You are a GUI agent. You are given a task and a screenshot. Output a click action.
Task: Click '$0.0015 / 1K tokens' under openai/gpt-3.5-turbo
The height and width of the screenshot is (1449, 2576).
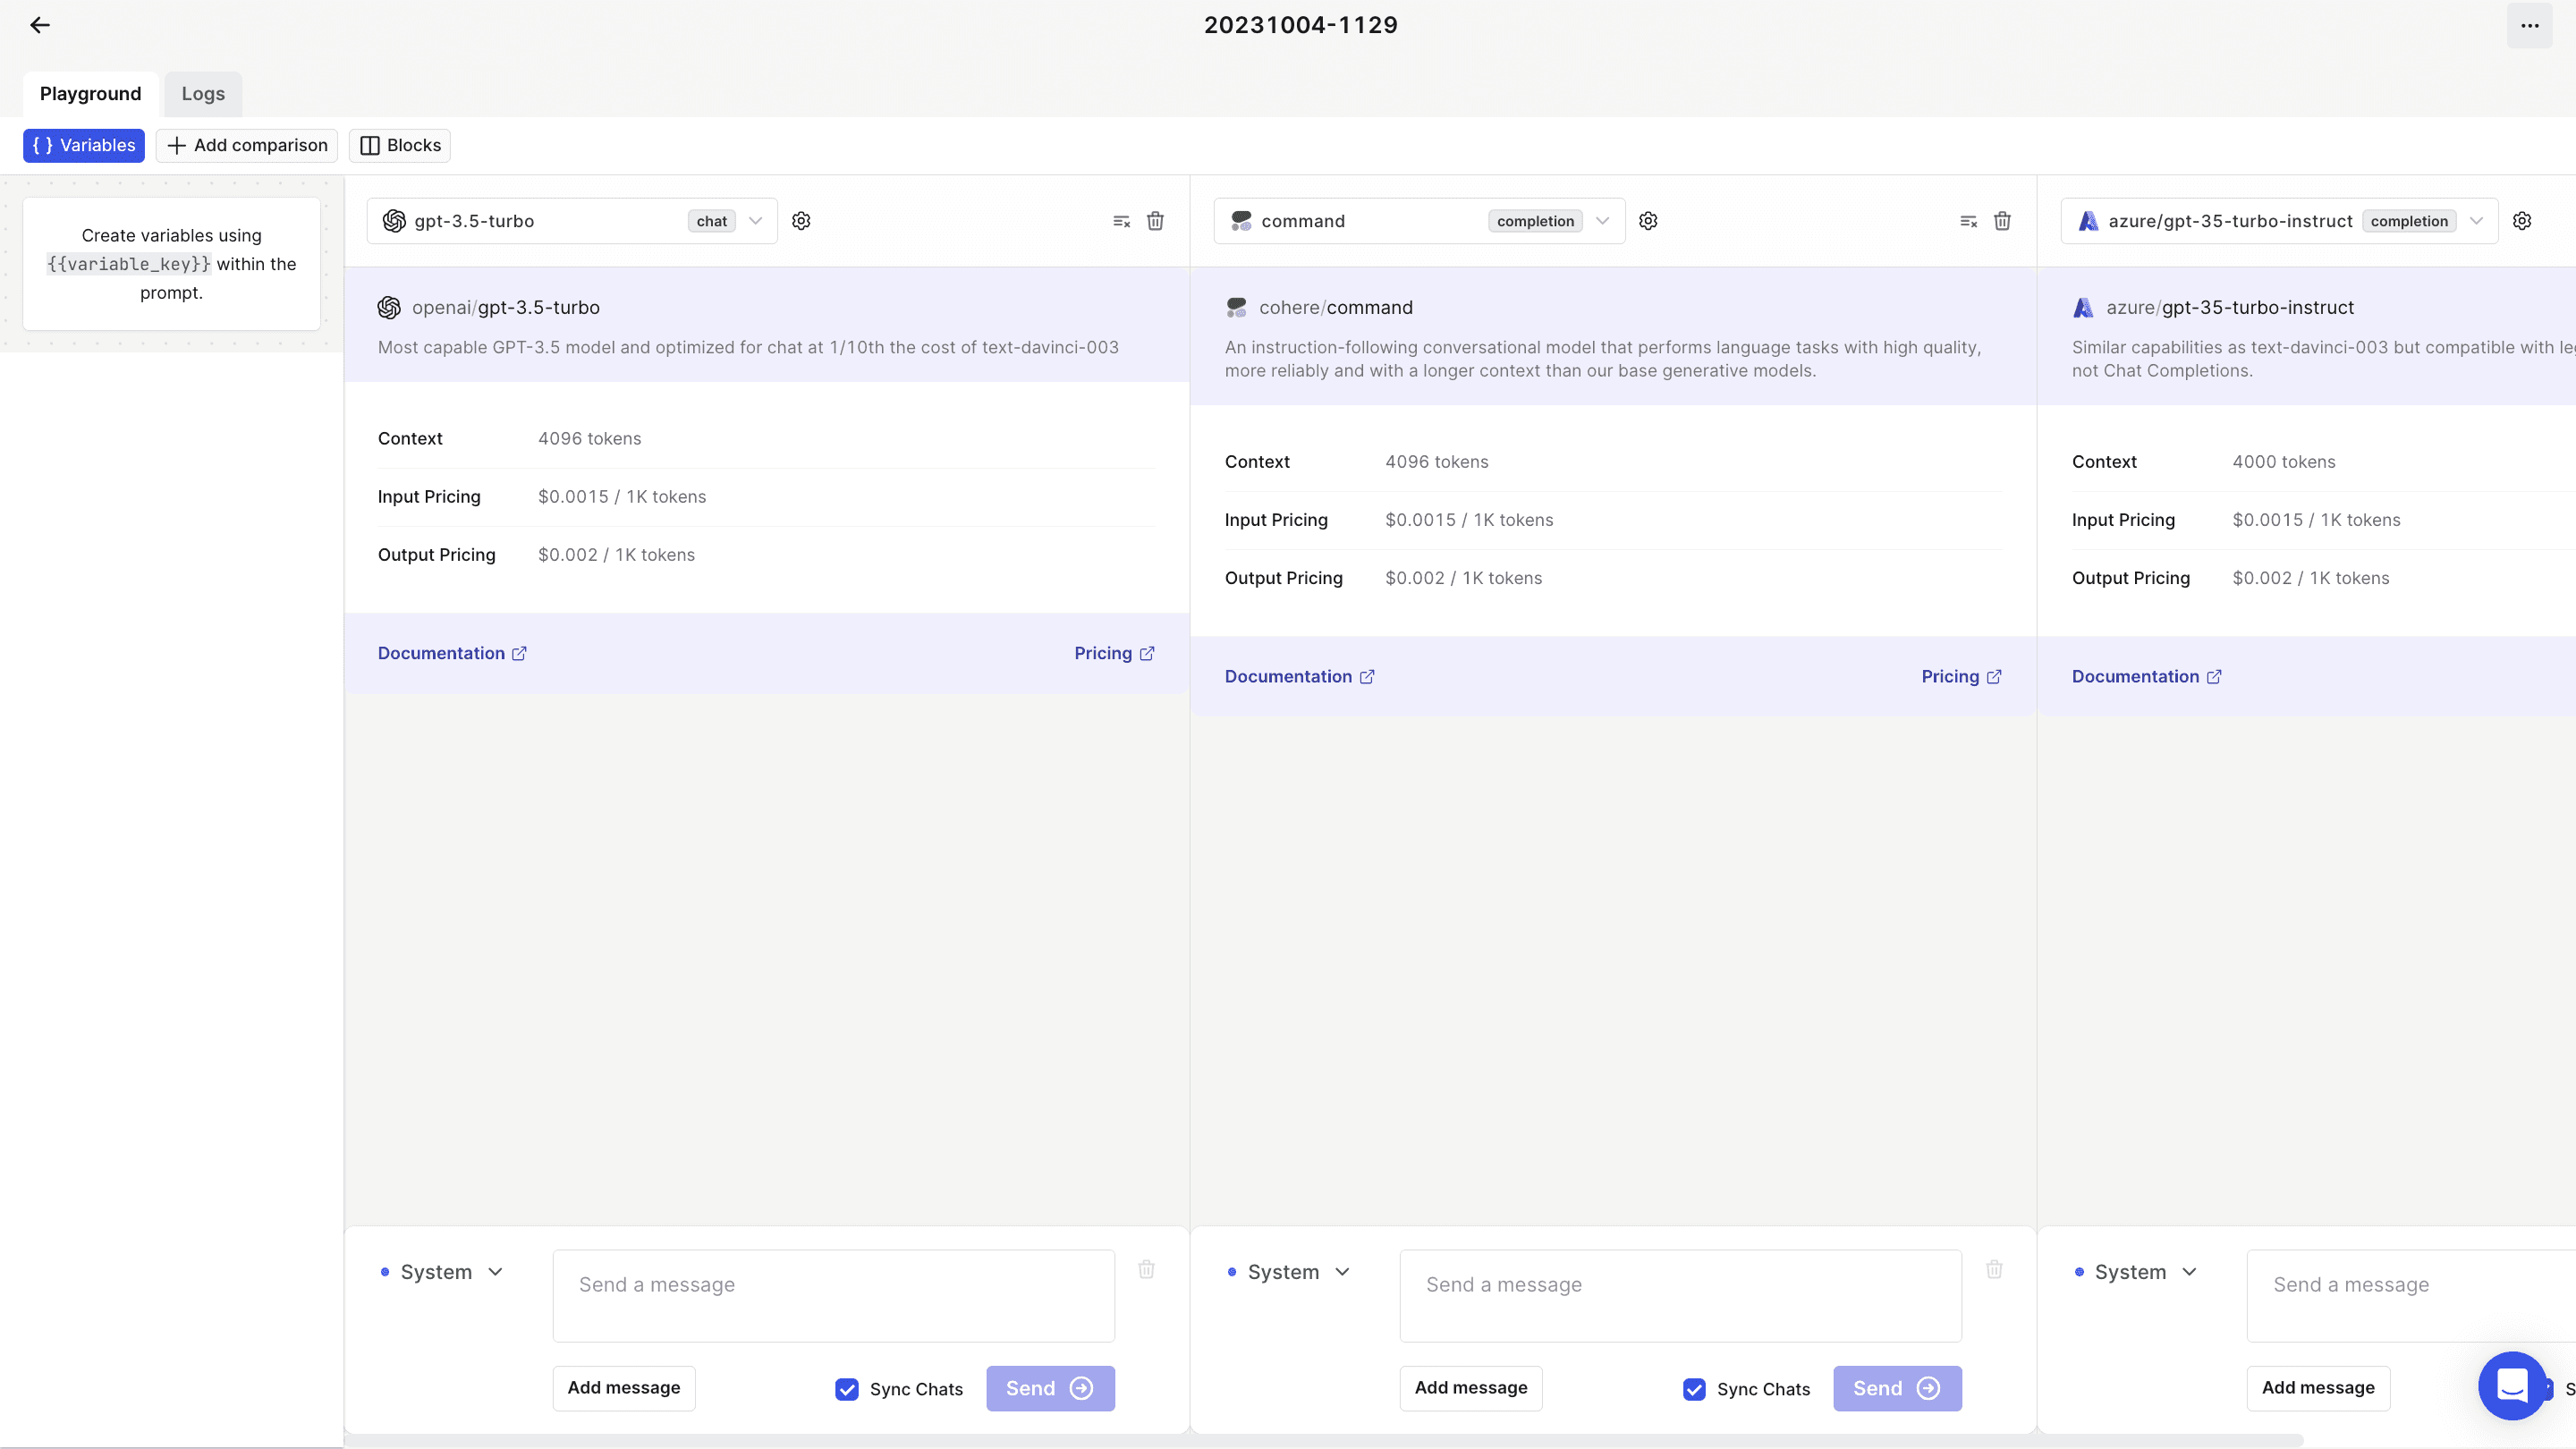point(622,497)
